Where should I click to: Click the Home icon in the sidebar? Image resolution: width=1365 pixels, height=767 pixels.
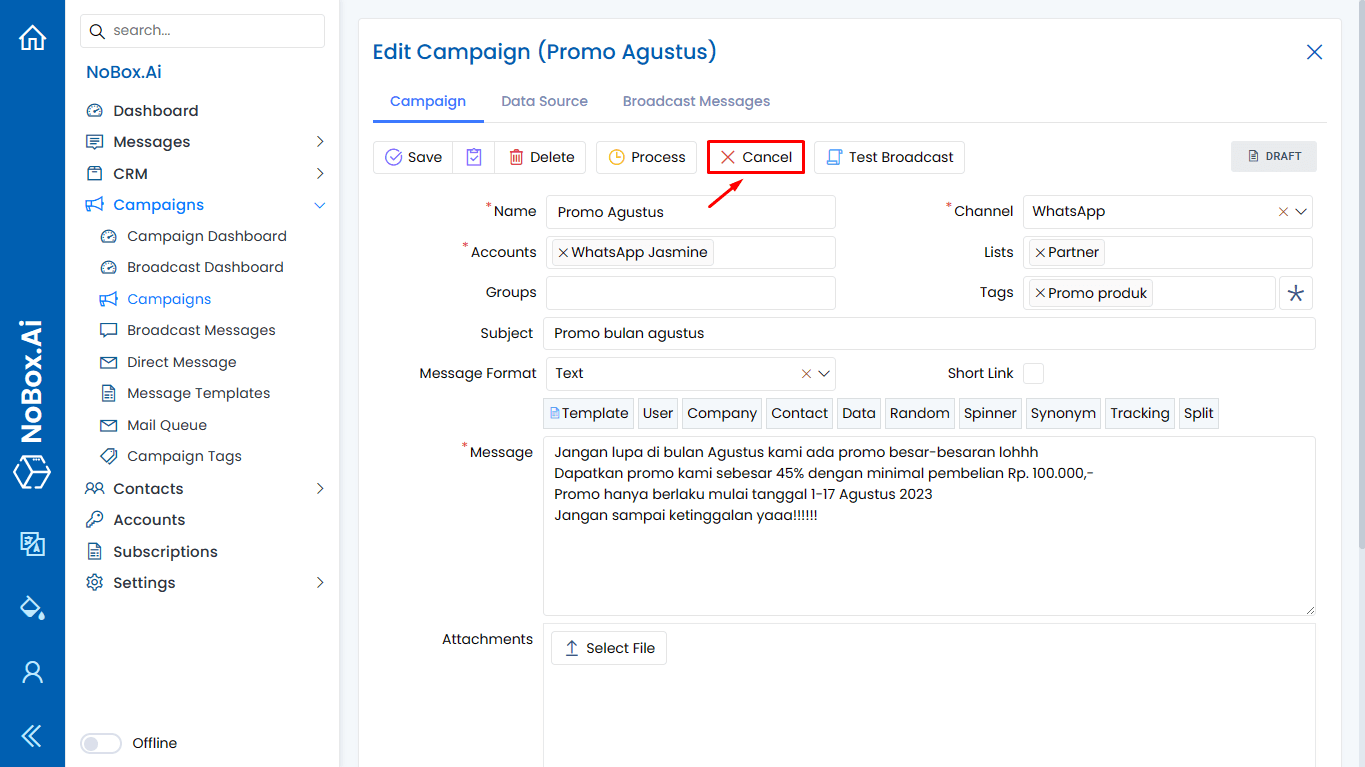point(33,37)
